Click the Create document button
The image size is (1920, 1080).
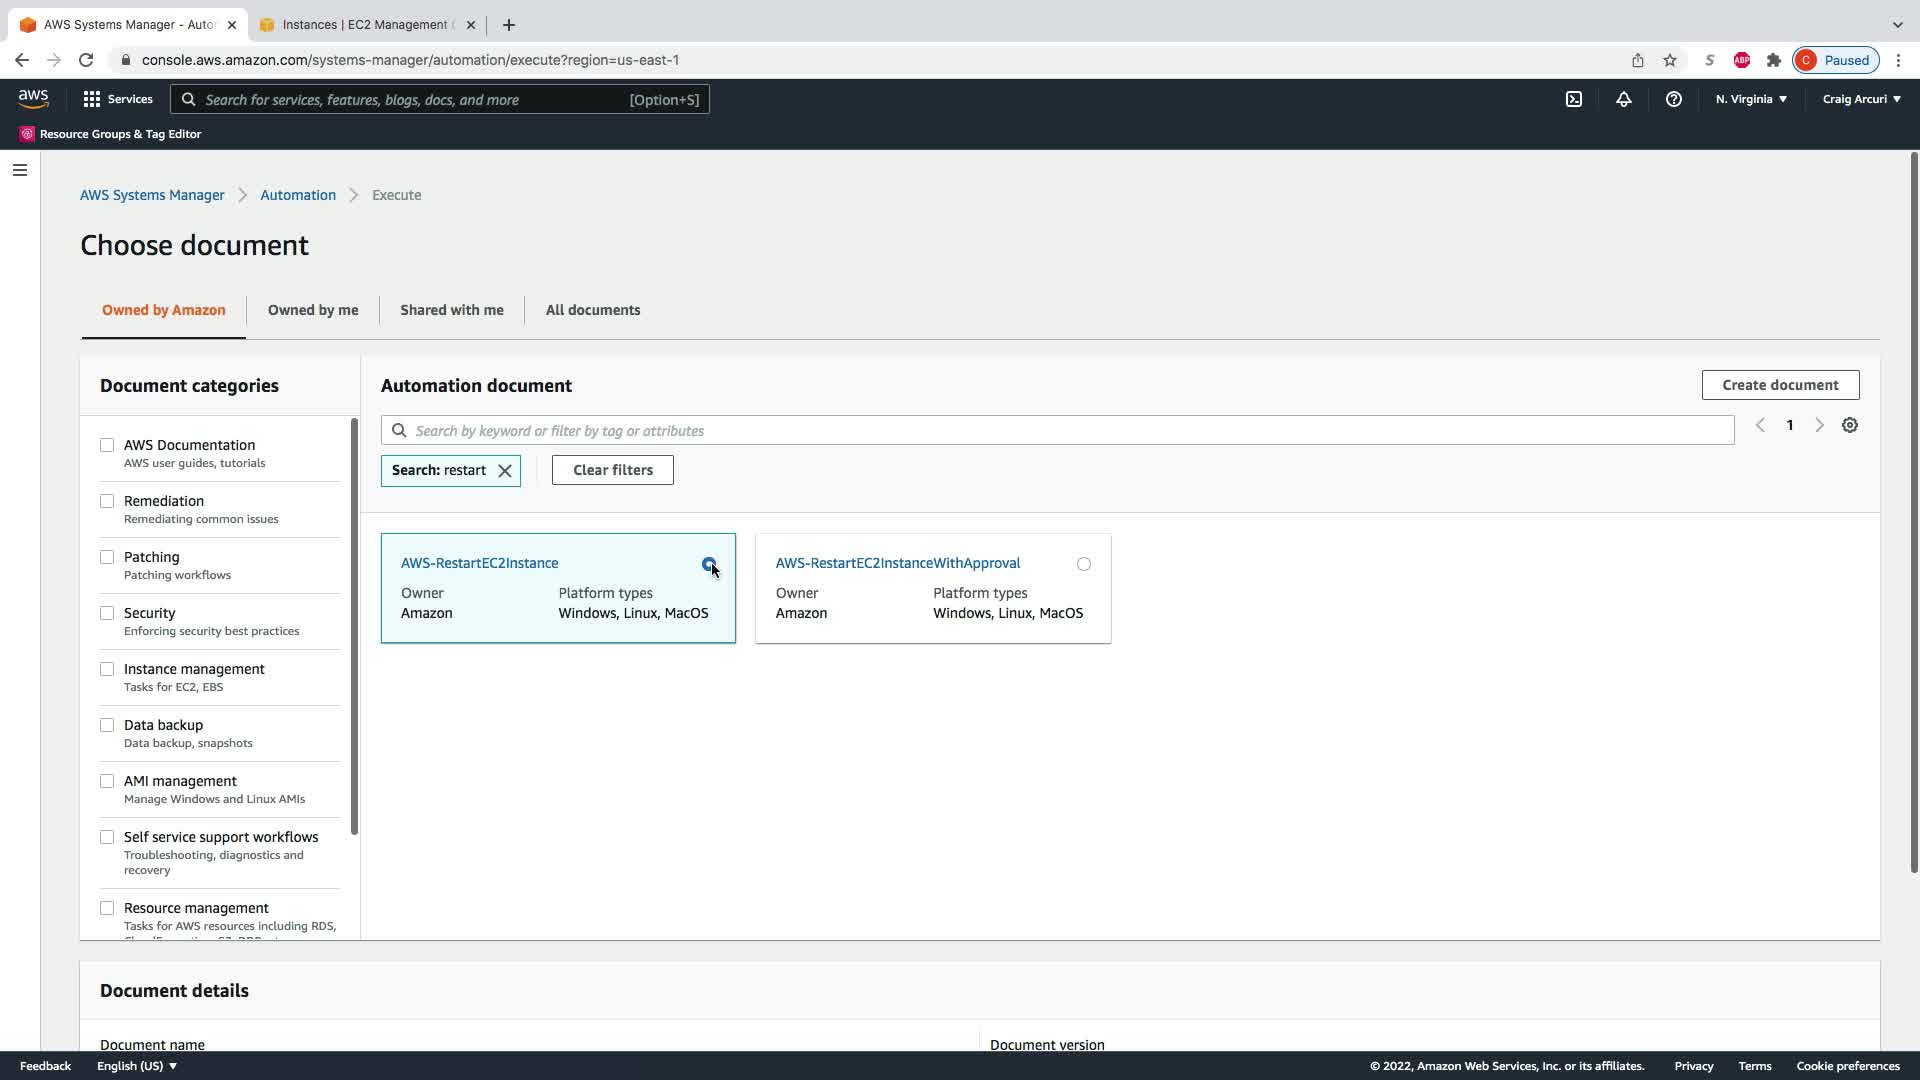pyautogui.click(x=1780, y=385)
